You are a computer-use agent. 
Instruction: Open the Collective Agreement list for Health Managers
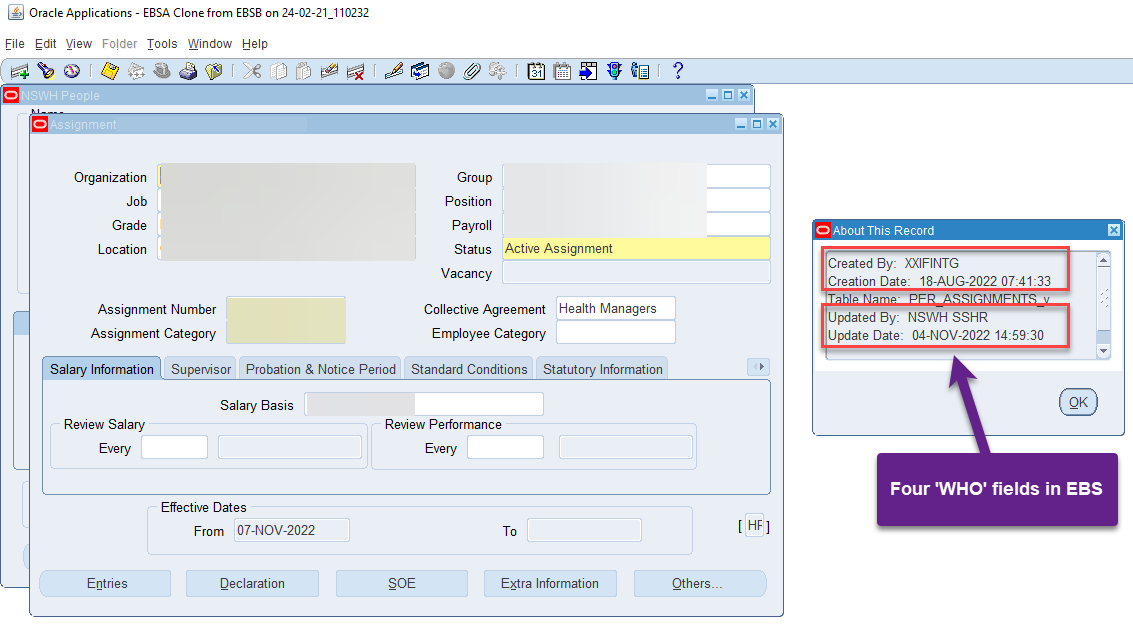[615, 308]
